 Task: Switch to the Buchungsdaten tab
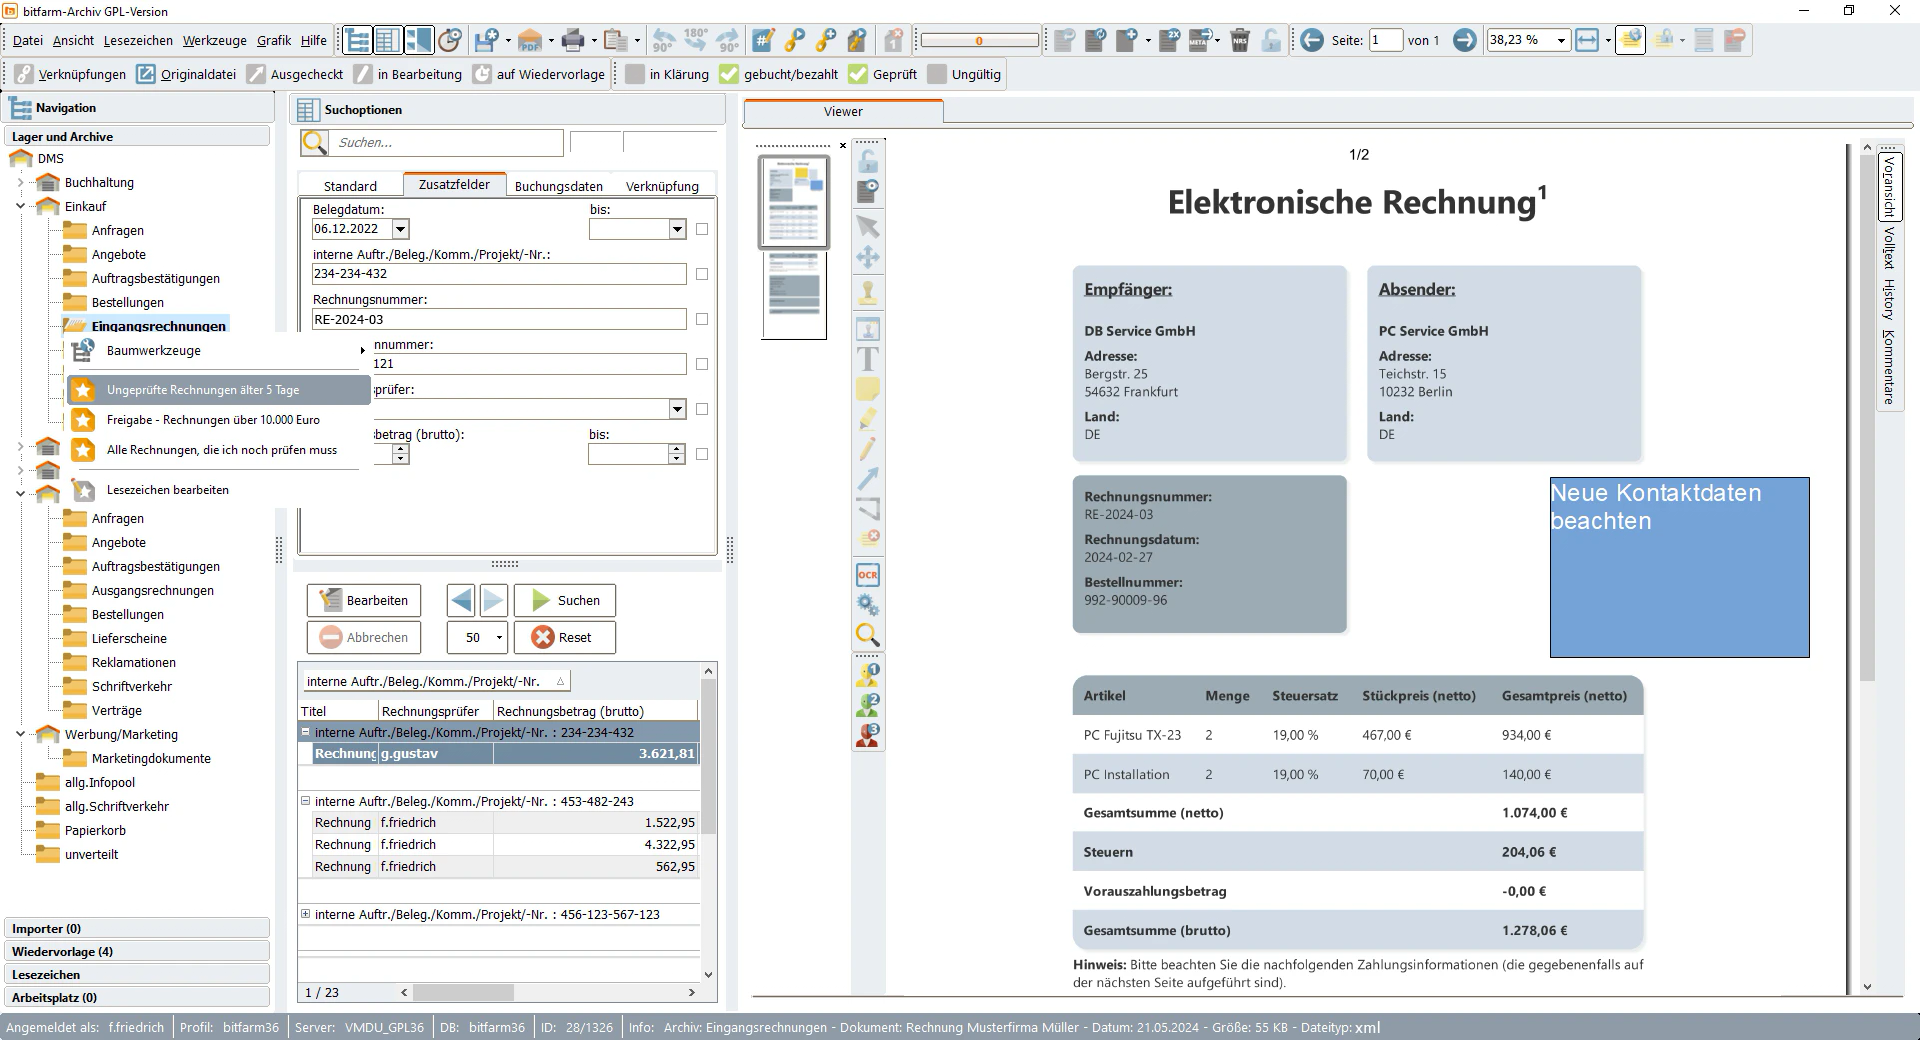(x=558, y=186)
